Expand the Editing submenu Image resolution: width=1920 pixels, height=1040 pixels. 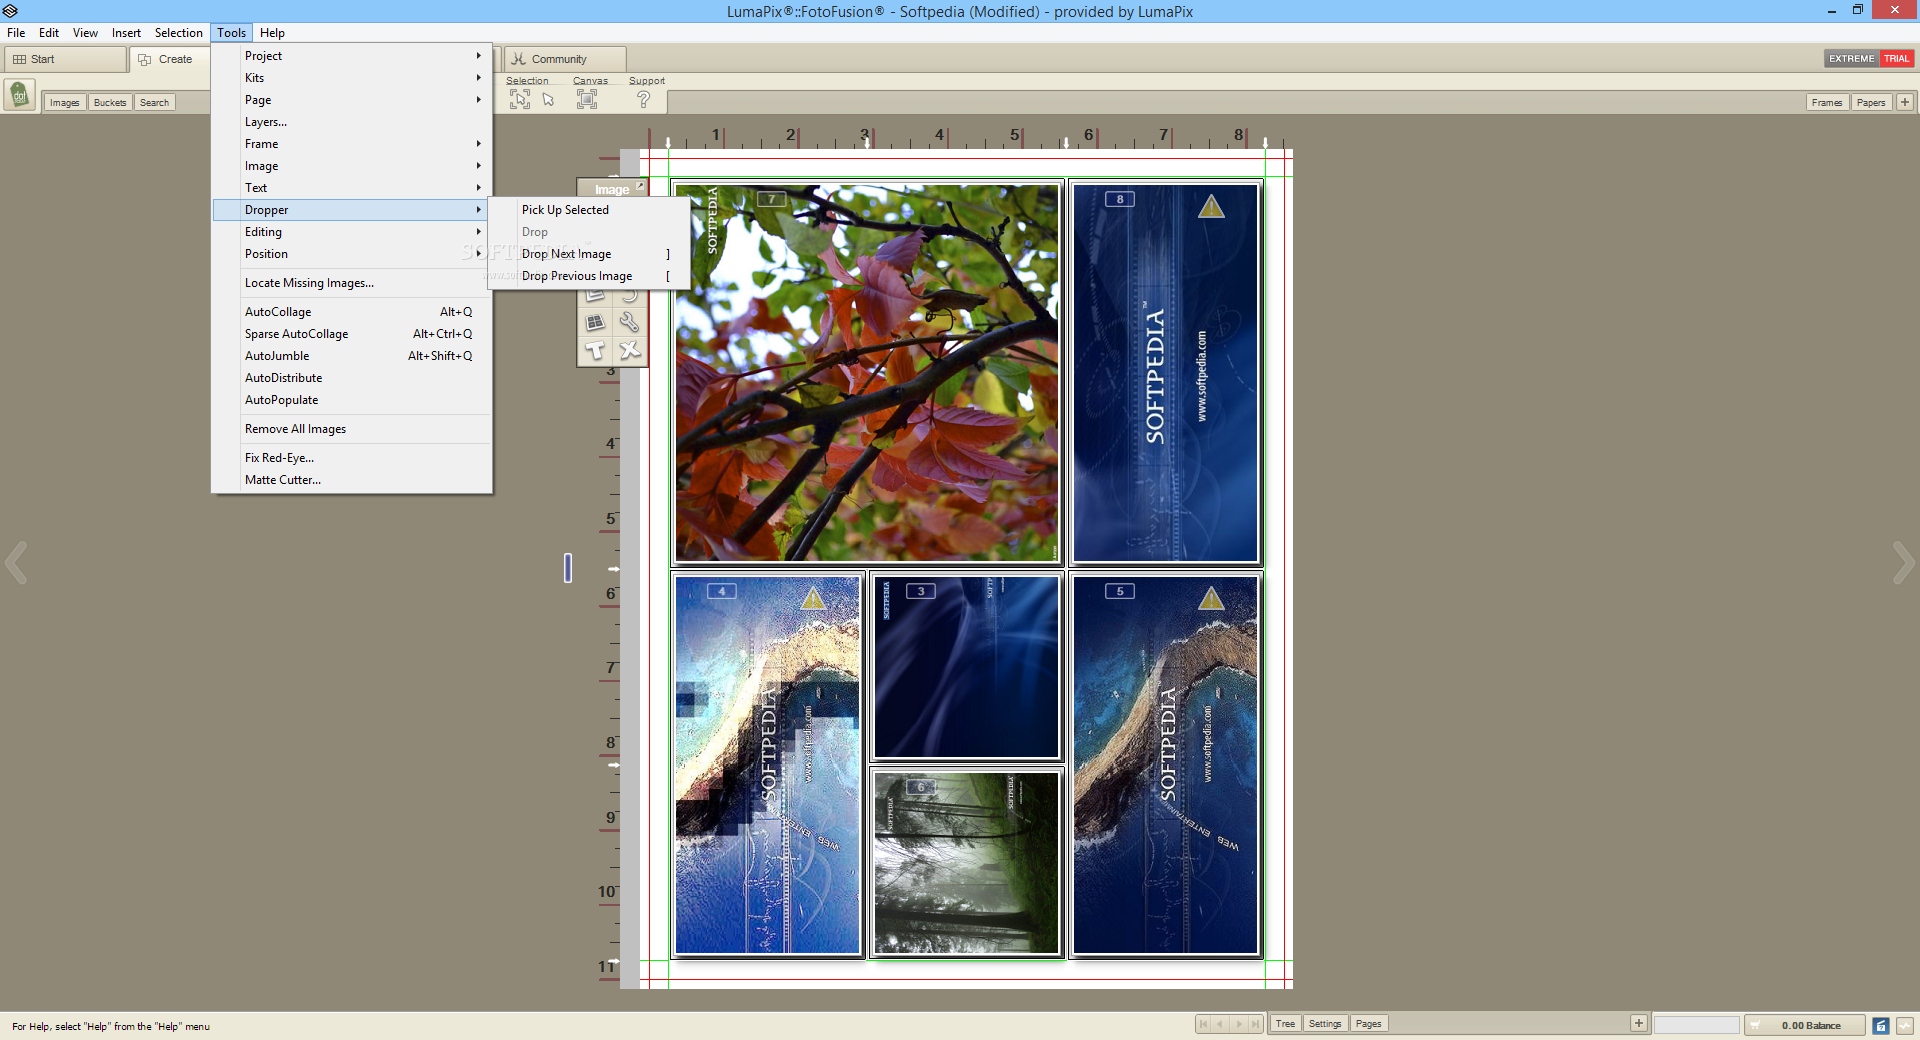pyautogui.click(x=352, y=232)
